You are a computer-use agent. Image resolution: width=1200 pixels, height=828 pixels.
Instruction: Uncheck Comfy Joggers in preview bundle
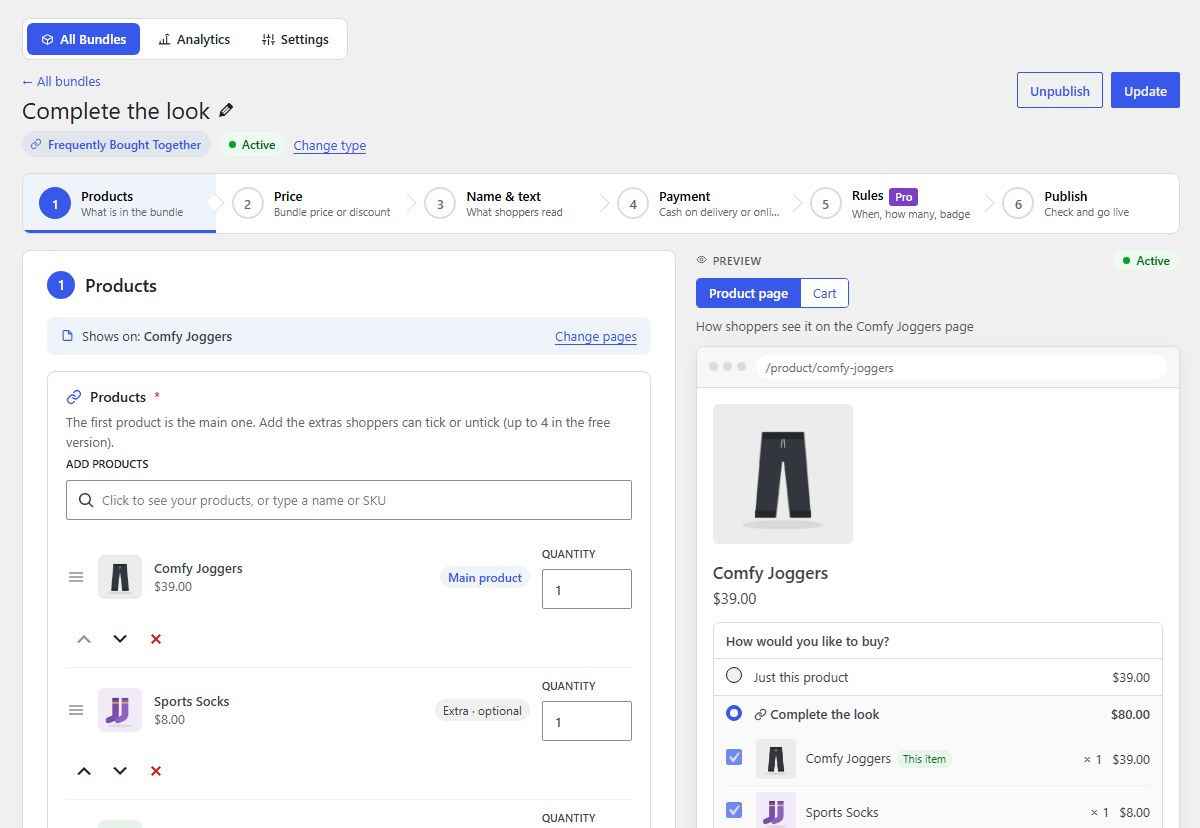(x=734, y=758)
